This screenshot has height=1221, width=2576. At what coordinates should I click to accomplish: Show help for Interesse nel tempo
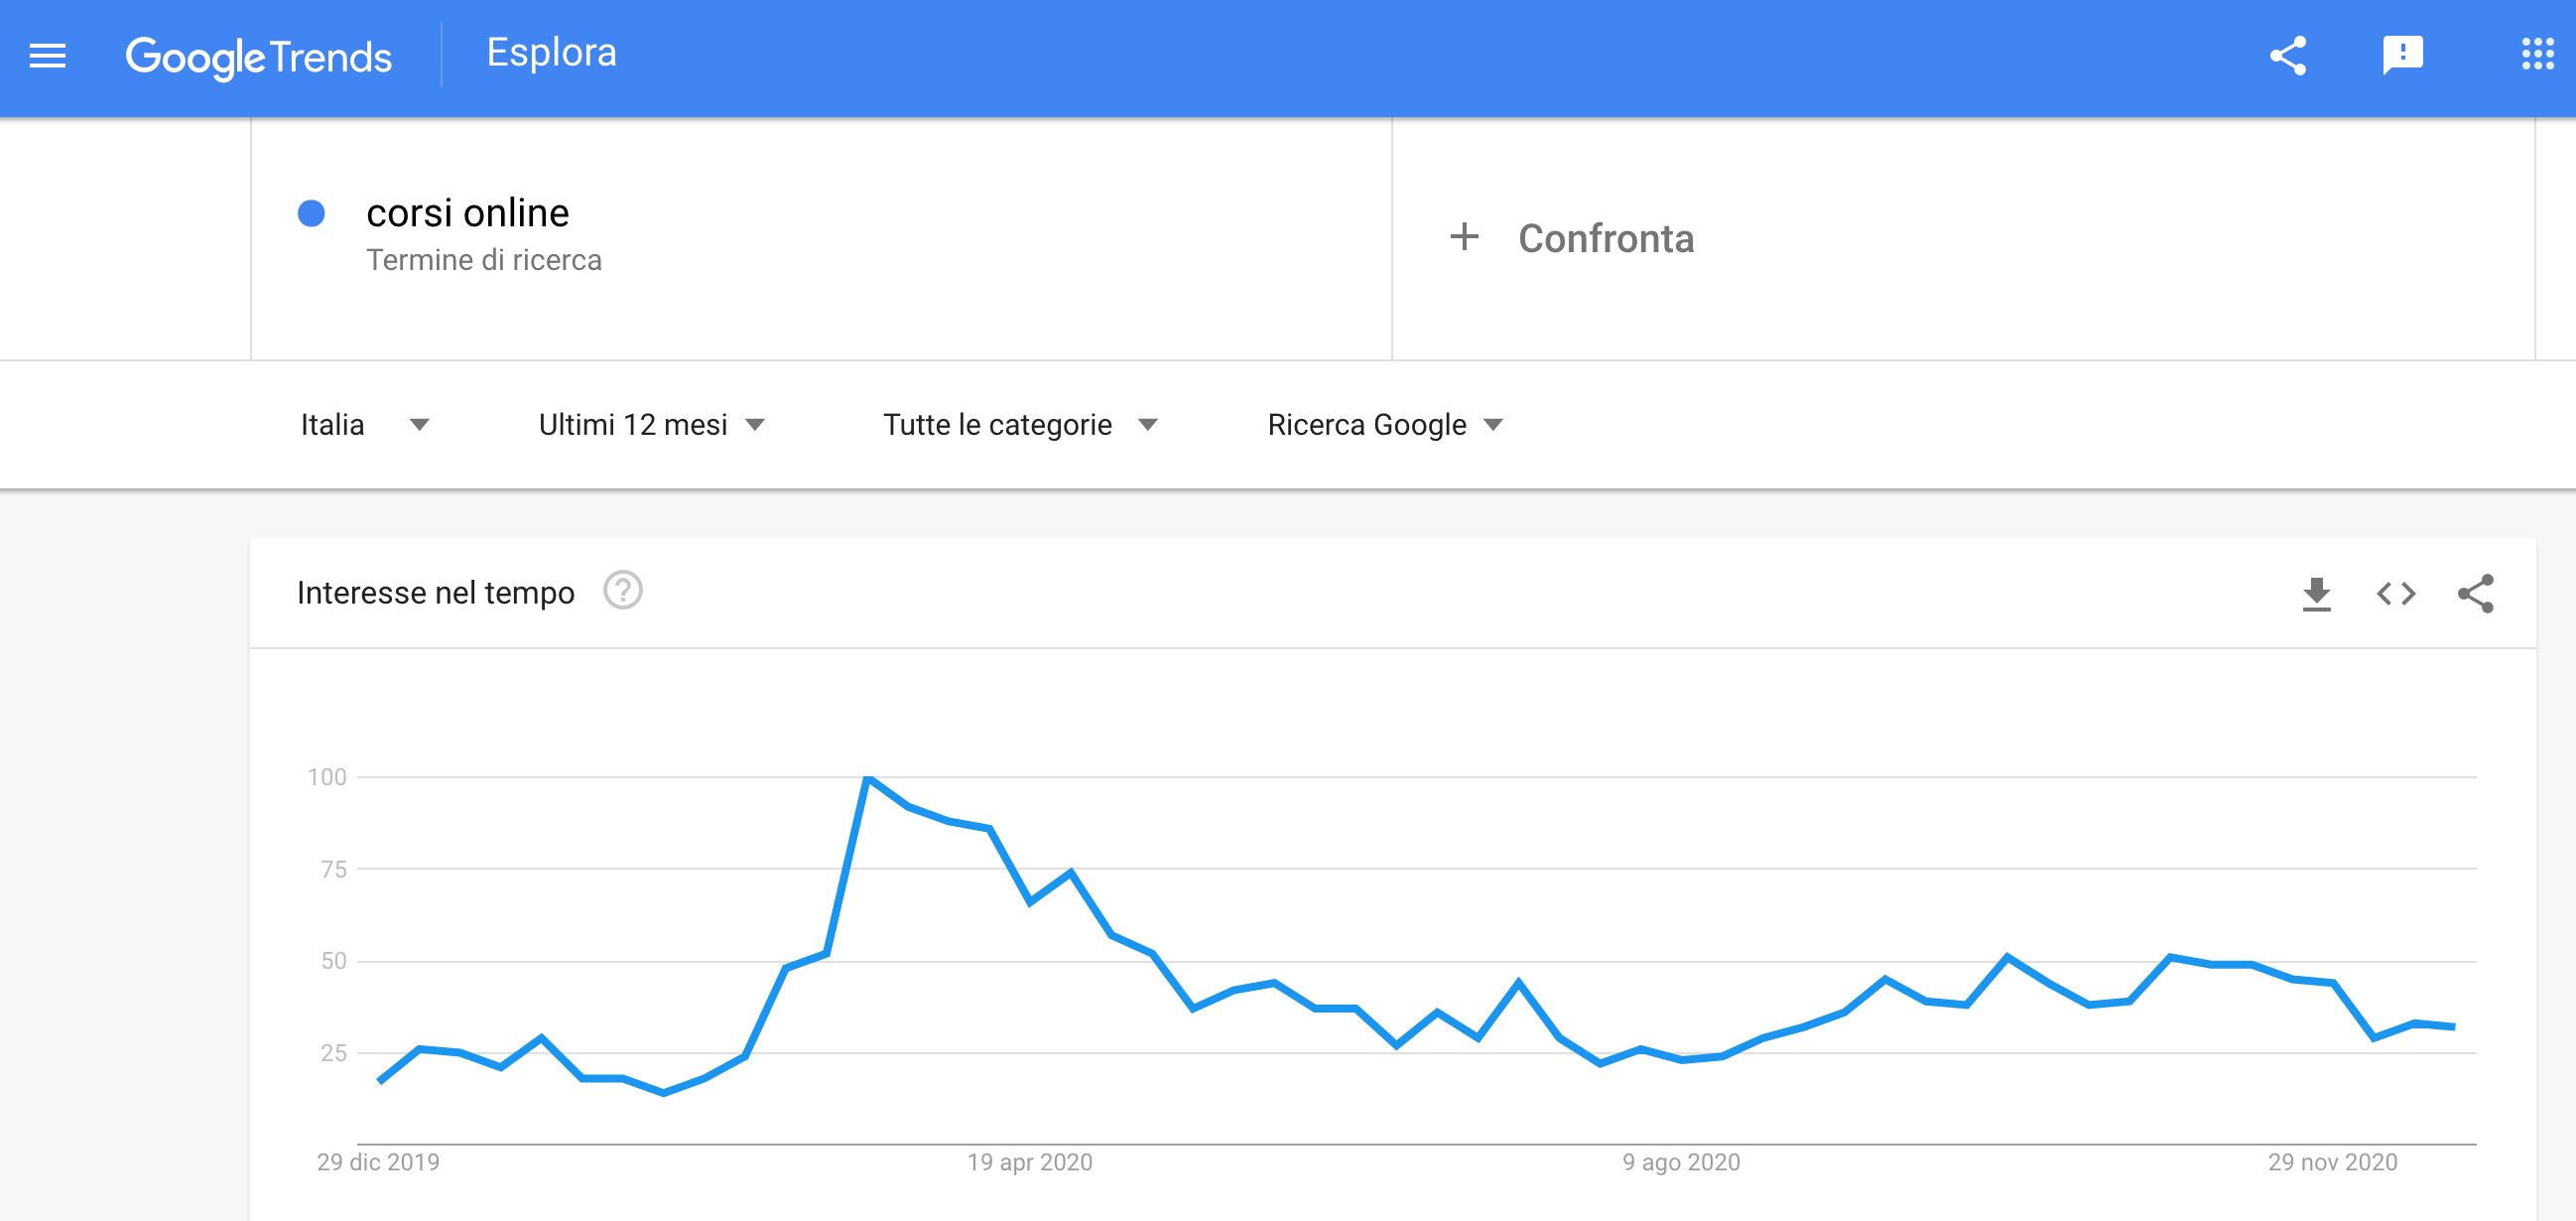[623, 591]
